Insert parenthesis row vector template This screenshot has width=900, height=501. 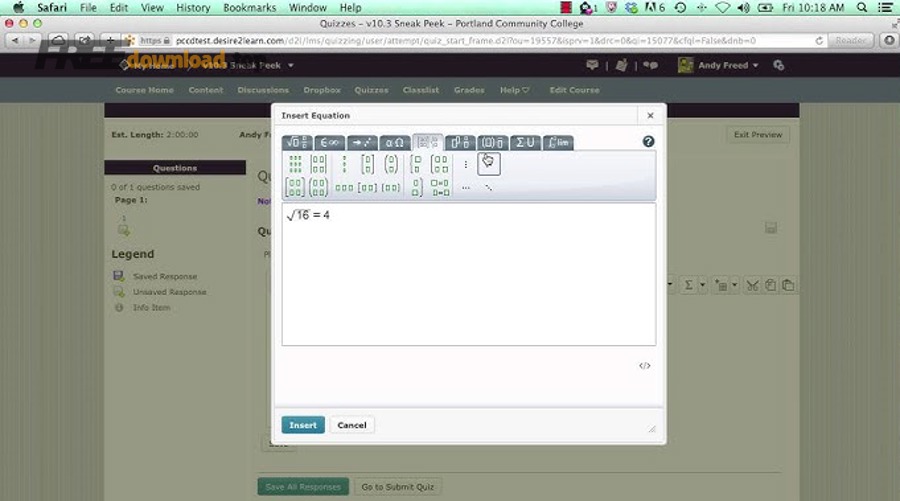391,188
